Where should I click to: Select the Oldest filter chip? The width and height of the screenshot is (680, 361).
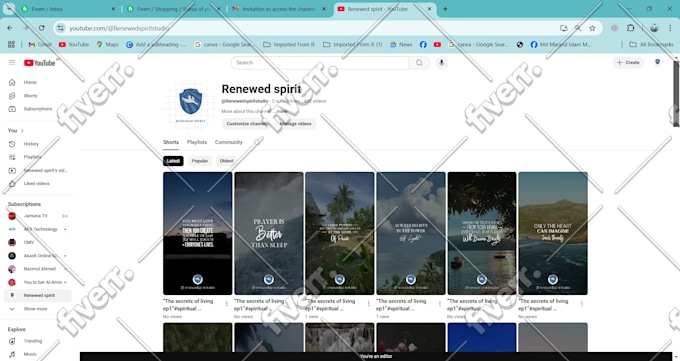(226, 161)
